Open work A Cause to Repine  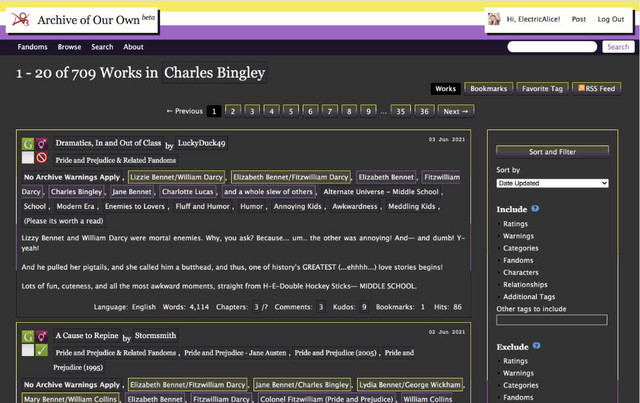pyautogui.click(x=87, y=336)
